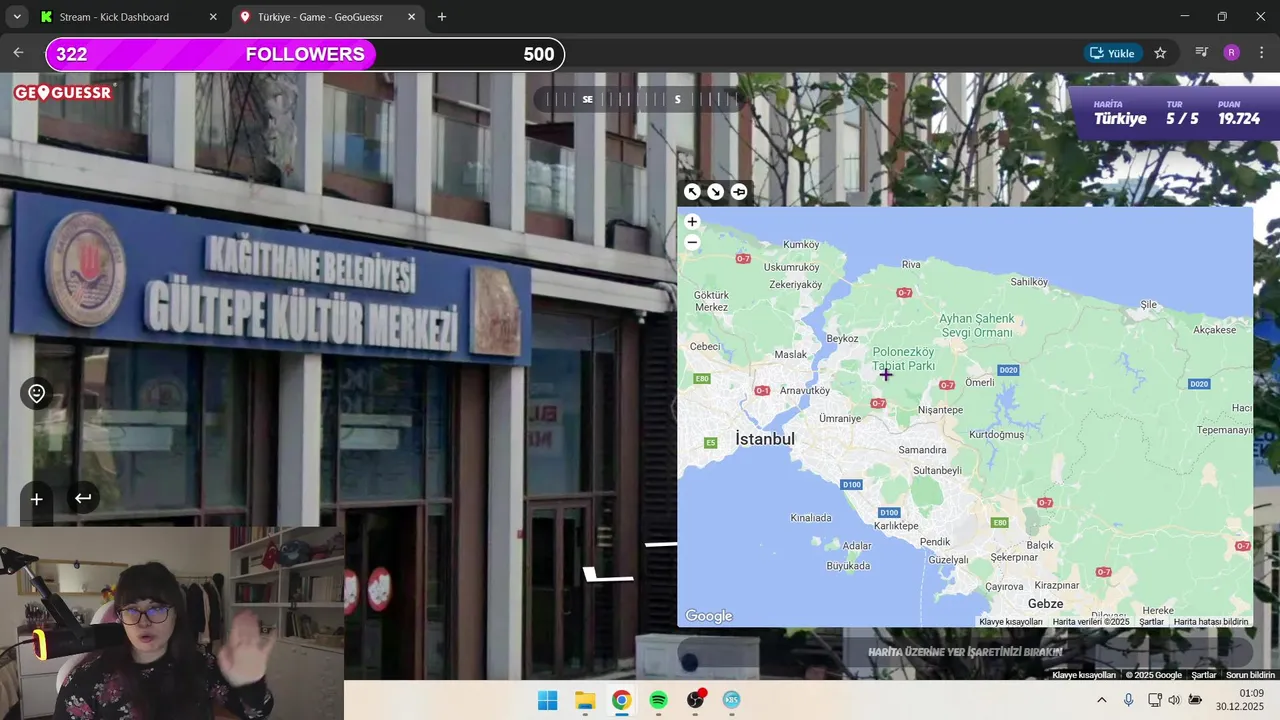The width and height of the screenshot is (1280, 720).
Task: Click the Kumköy label on the map
Action: pyautogui.click(x=801, y=245)
